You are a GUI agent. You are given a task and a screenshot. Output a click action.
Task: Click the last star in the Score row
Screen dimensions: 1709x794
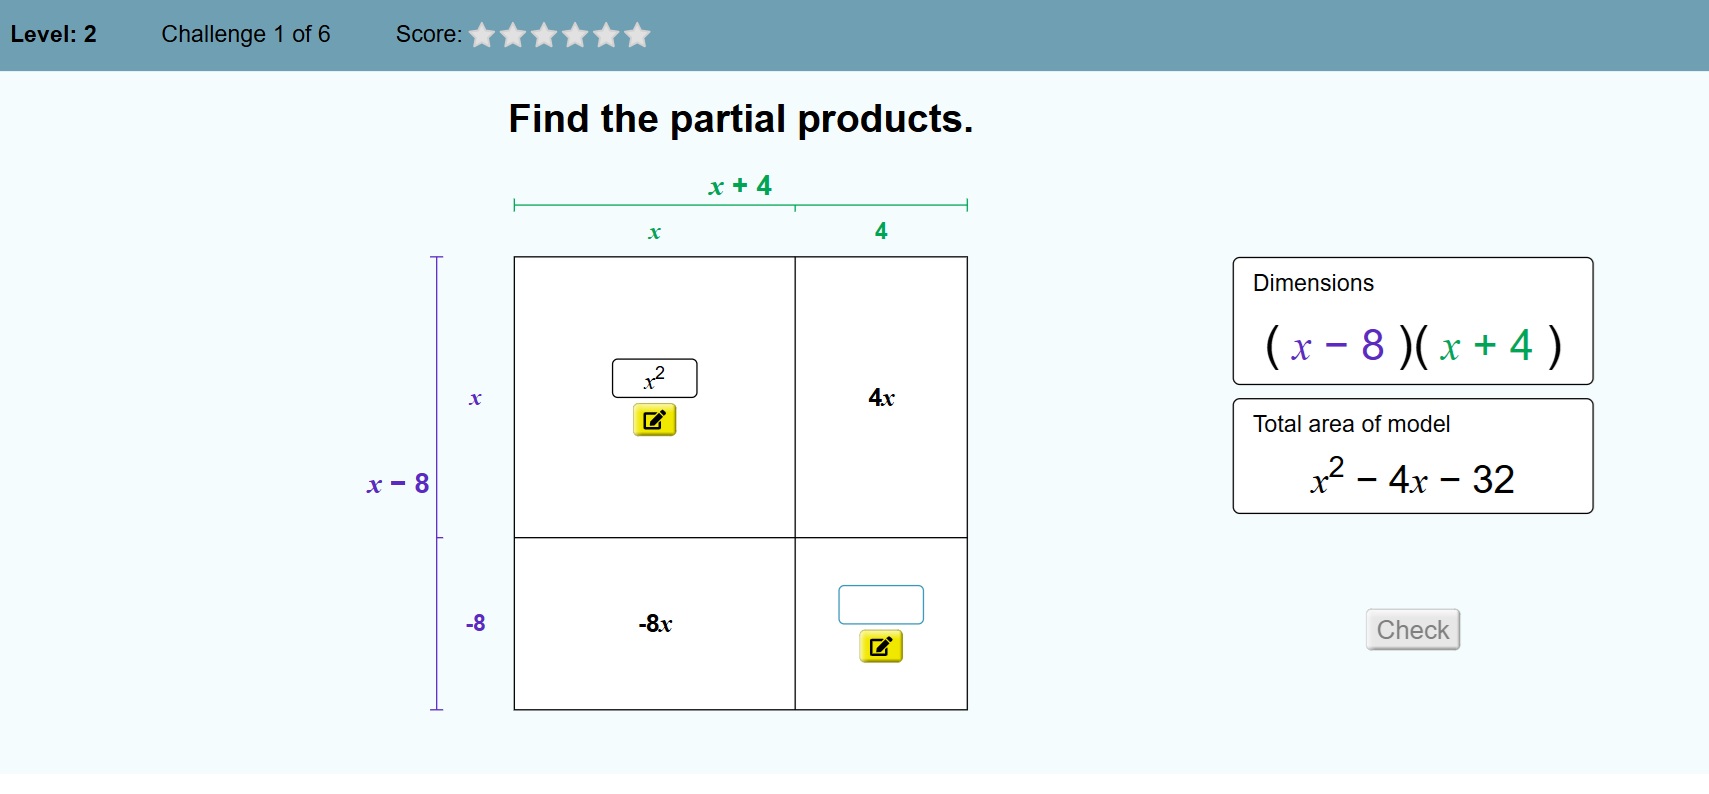637,36
